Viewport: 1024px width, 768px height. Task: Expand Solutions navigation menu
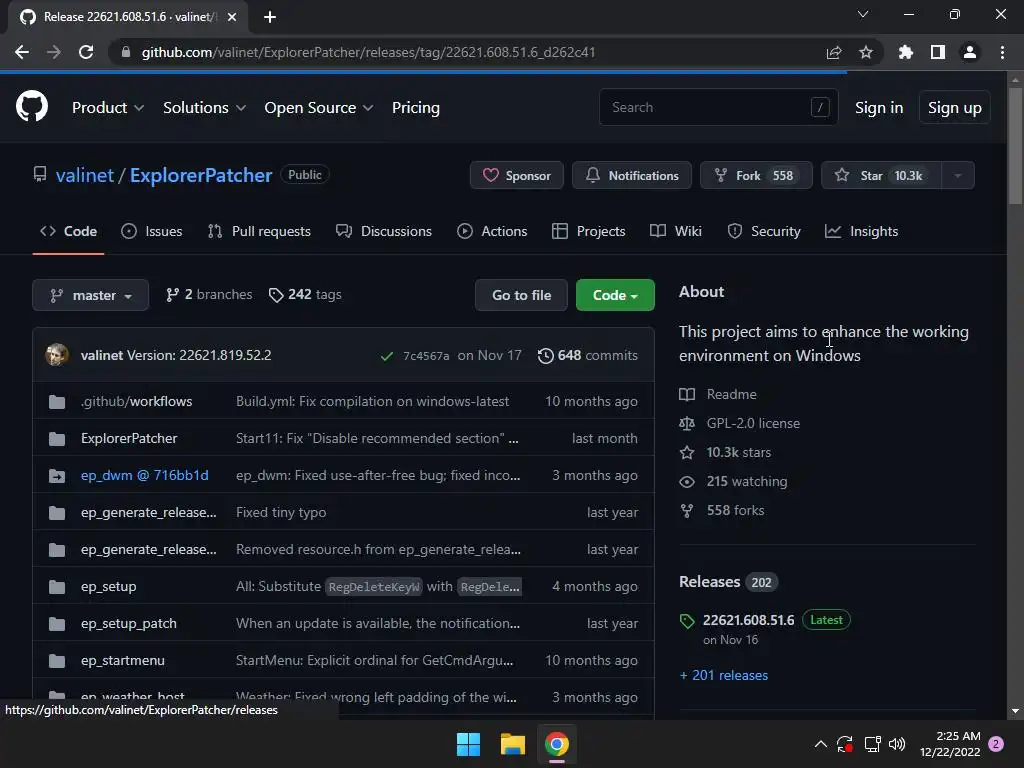pyautogui.click(x=204, y=108)
